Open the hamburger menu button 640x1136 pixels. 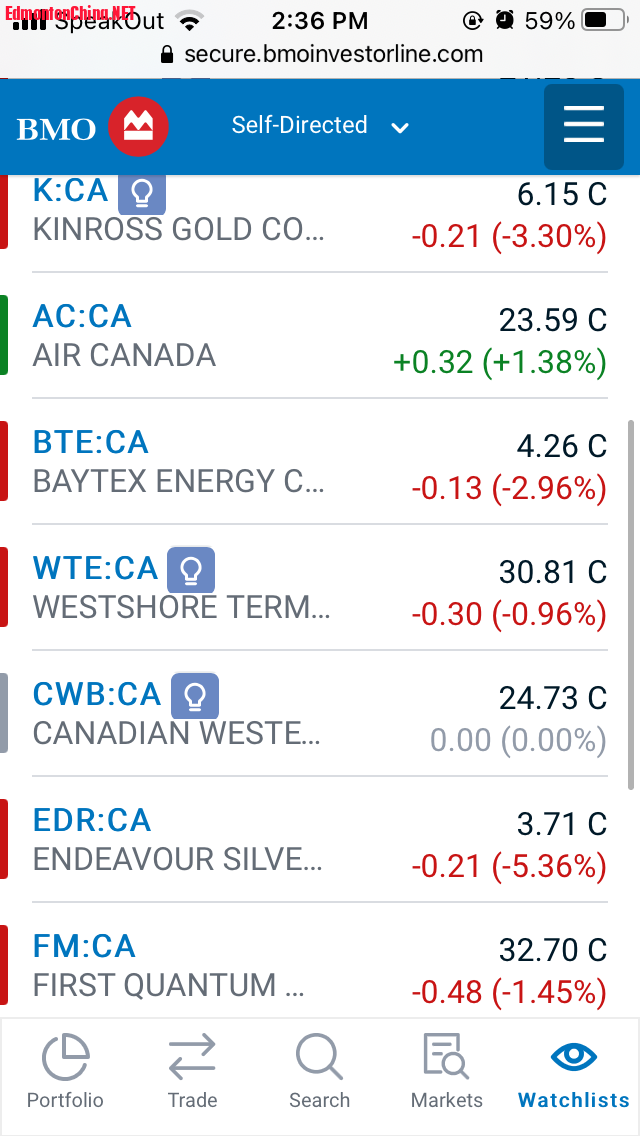[583, 127]
